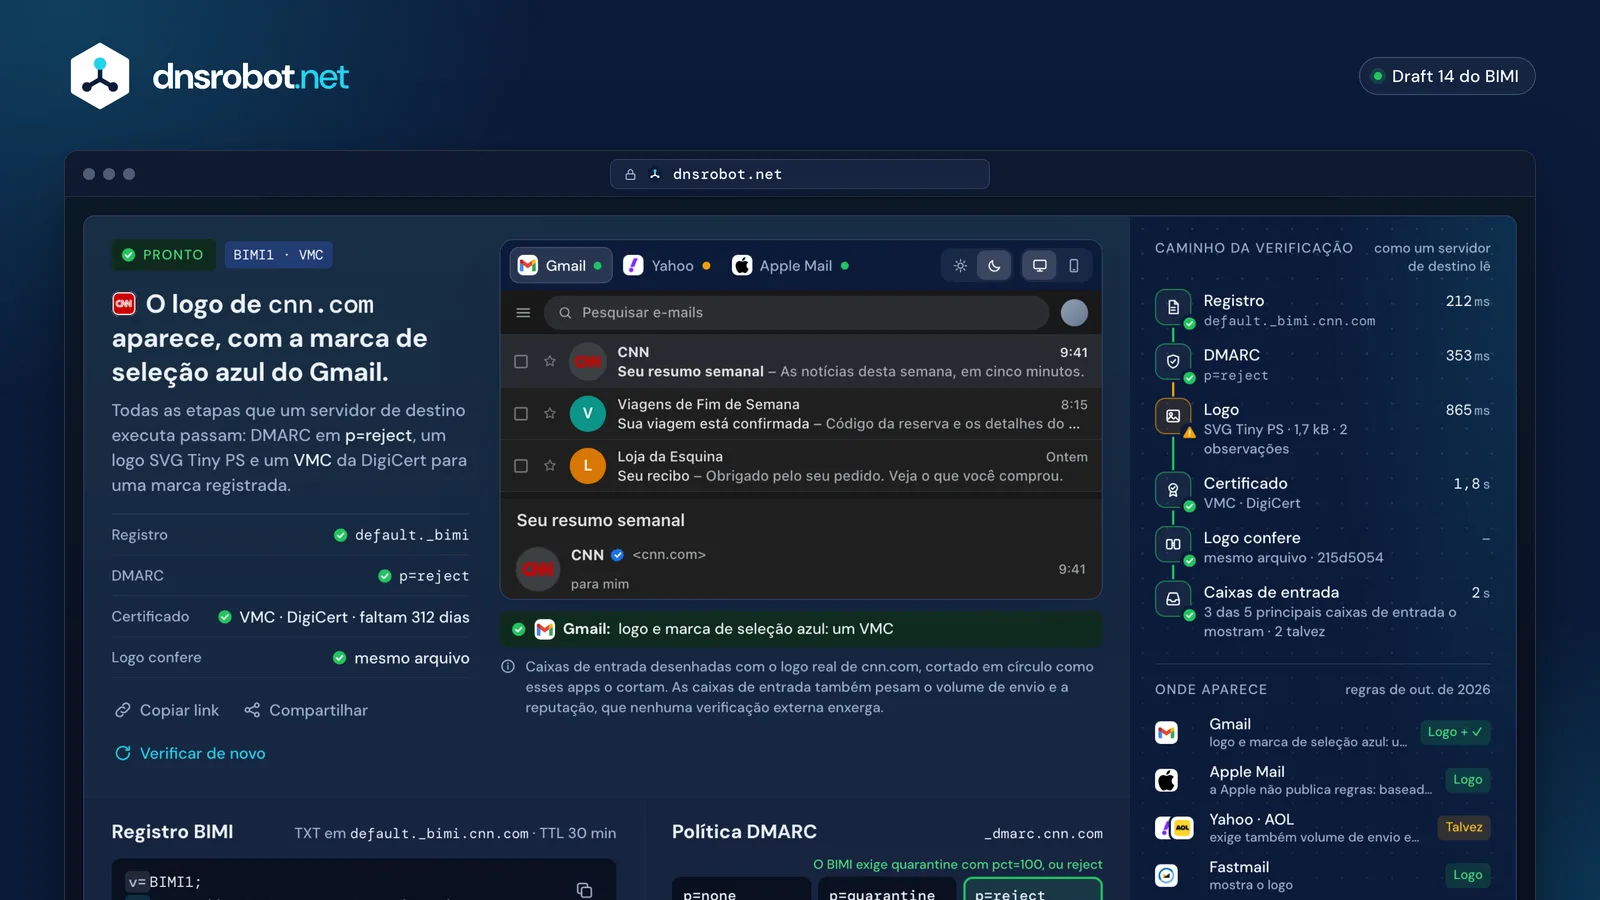The image size is (1600, 900).
Task: Click the Logo + ✓ badge for Gmail
Action: pos(1455,732)
